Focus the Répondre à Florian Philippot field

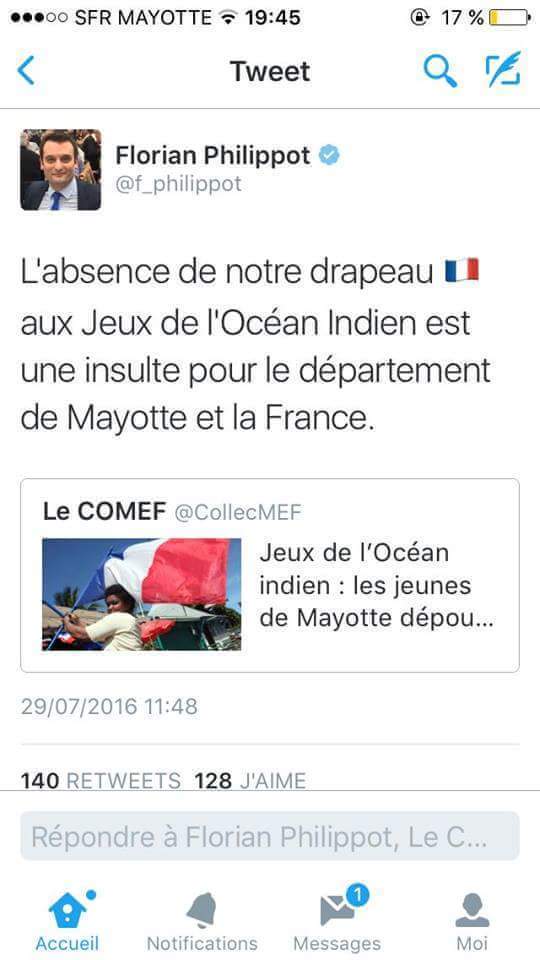270,836
